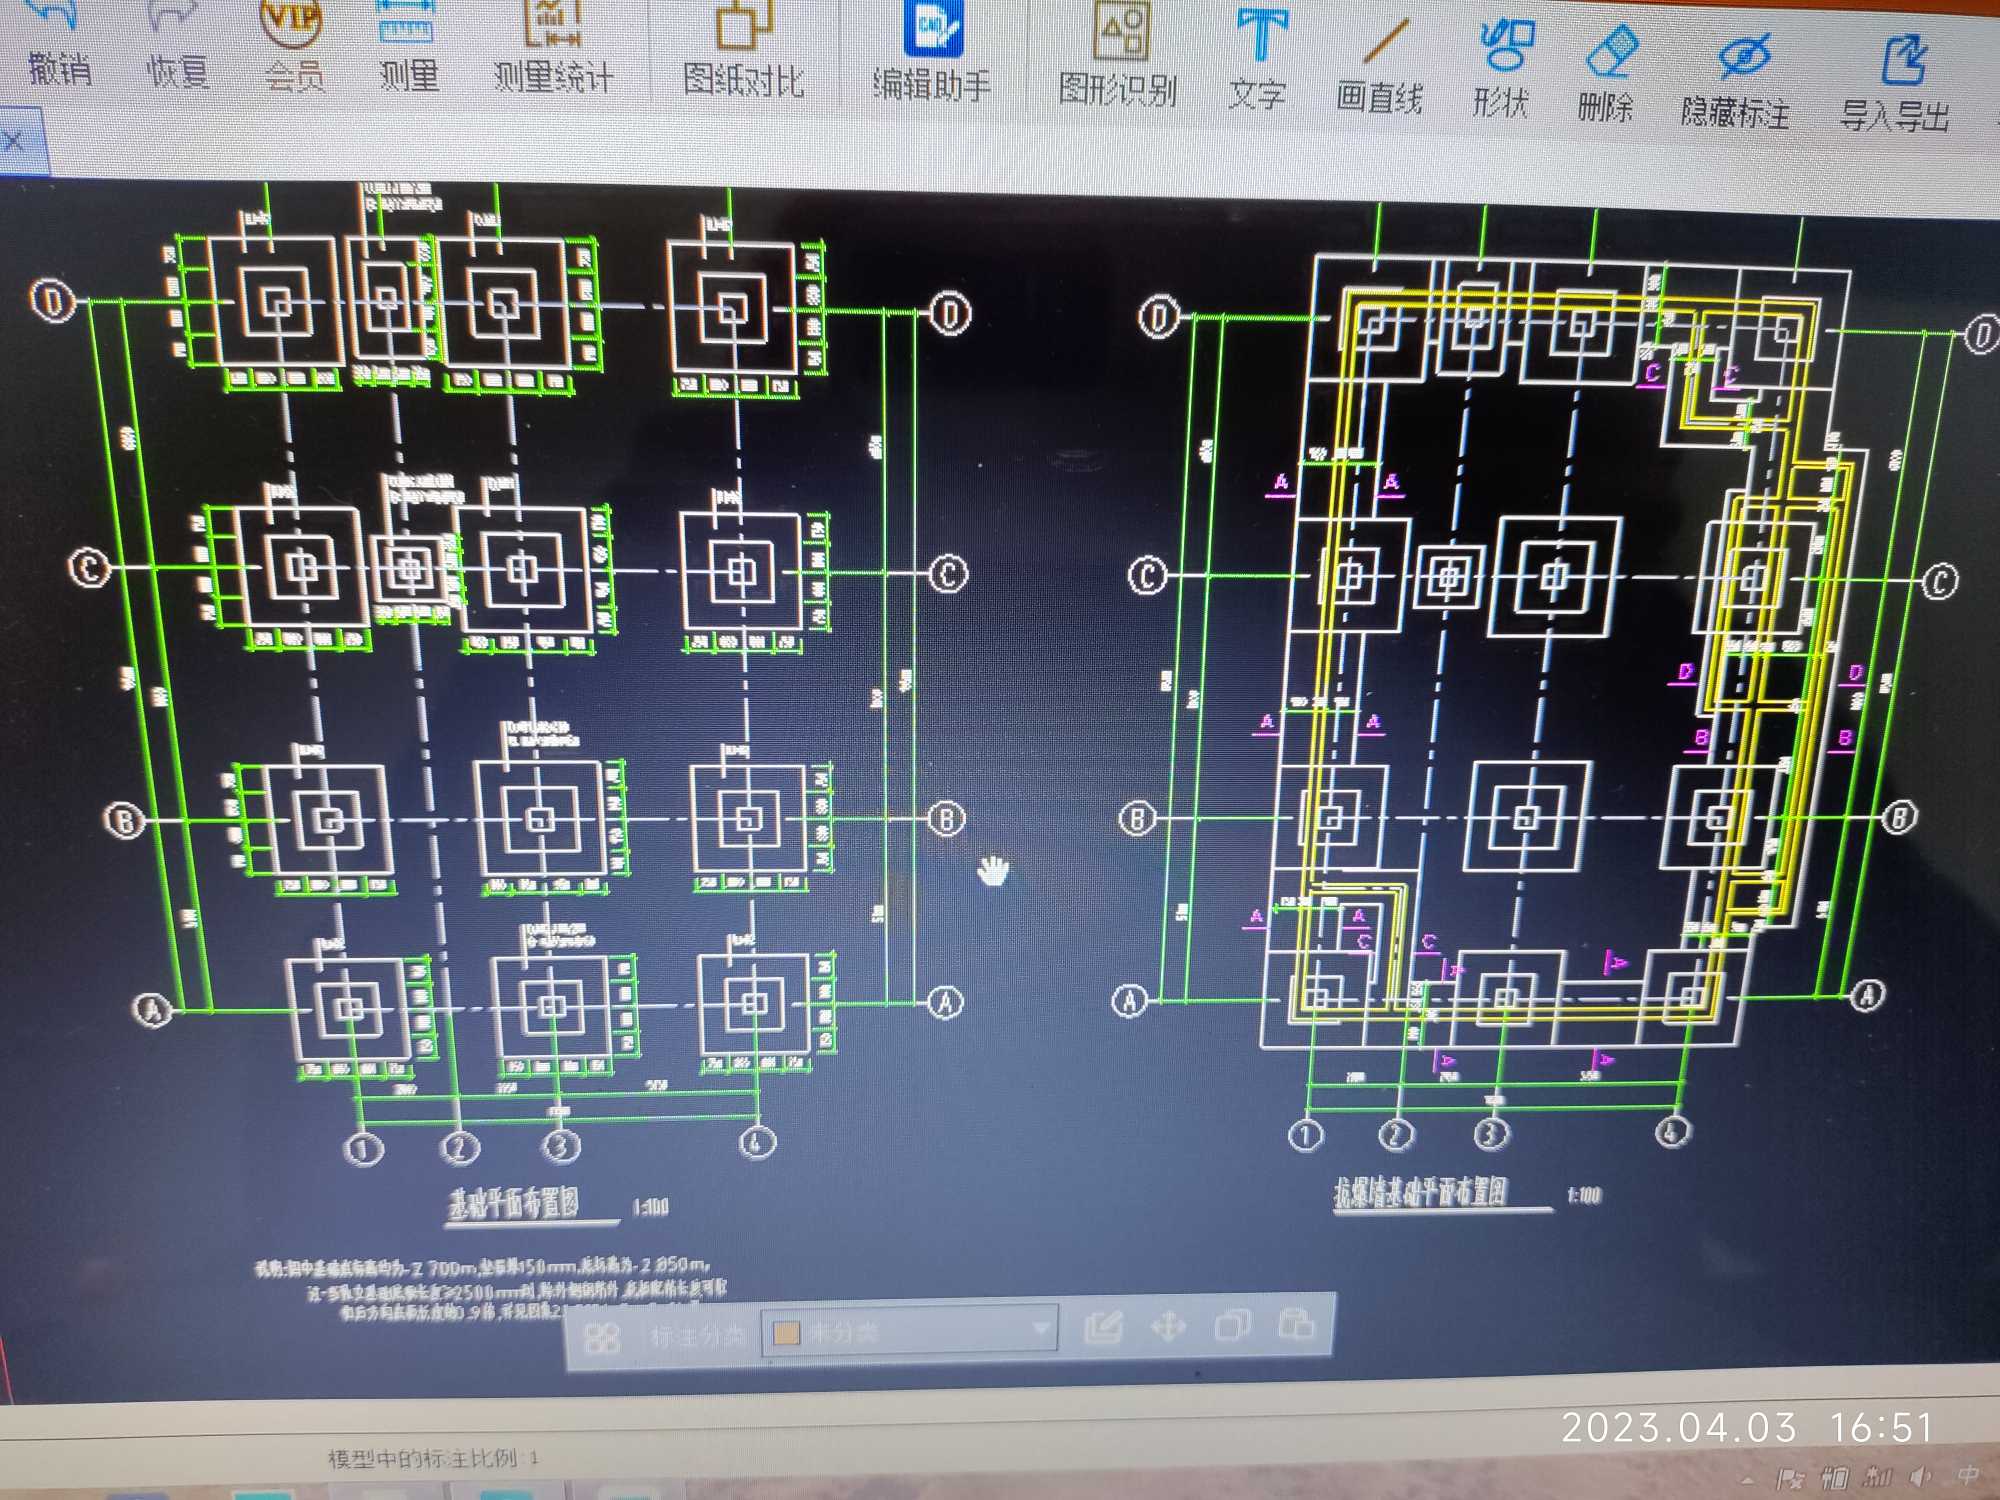Screen dimensions: 2000x1500
Task: Click edit annotation pencil icon in floating bar
Action: point(1104,1328)
